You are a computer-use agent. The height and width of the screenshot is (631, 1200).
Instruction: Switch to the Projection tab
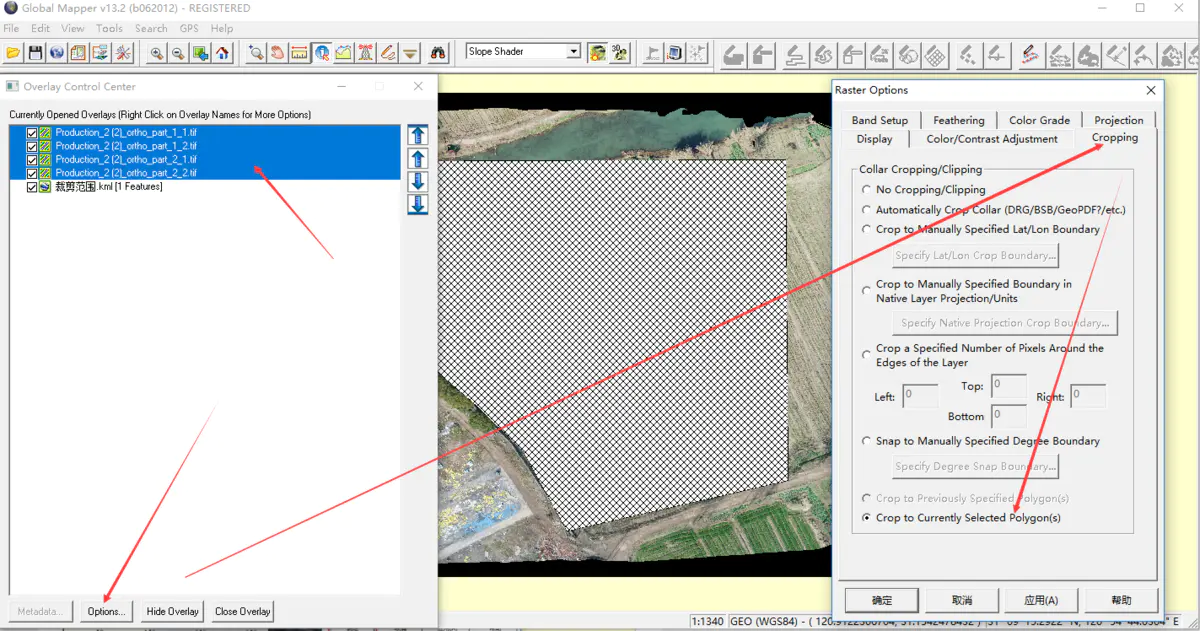(x=1118, y=120)
